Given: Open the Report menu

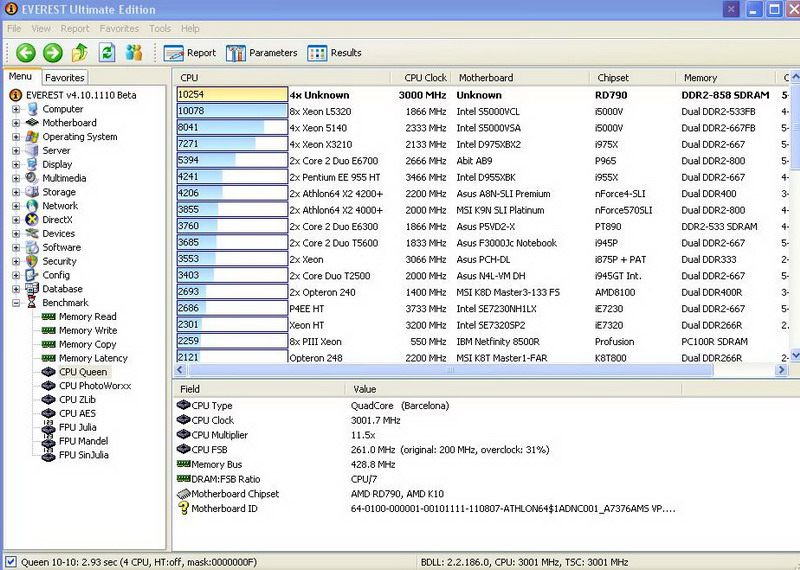Looking at the screenshot, I should (74, 29).
